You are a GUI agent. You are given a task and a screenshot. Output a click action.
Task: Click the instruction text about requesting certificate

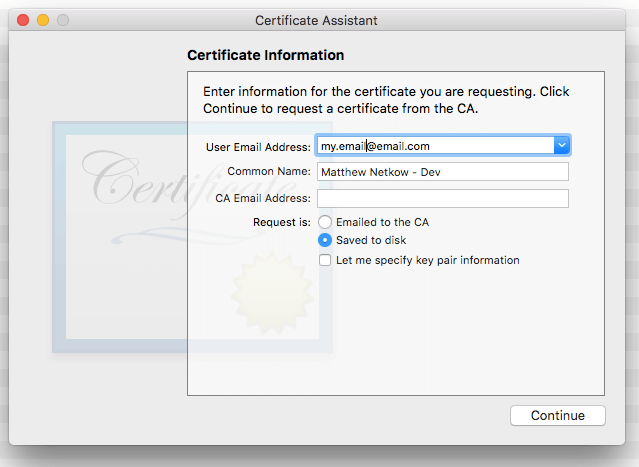(386, 100)
